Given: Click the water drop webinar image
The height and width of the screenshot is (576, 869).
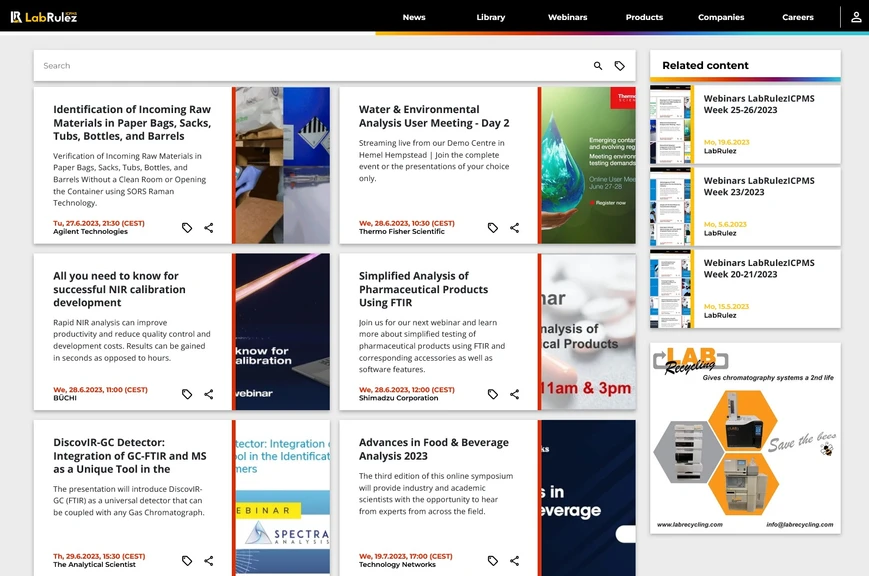Looking at the screenshot, I should [589, 165].
